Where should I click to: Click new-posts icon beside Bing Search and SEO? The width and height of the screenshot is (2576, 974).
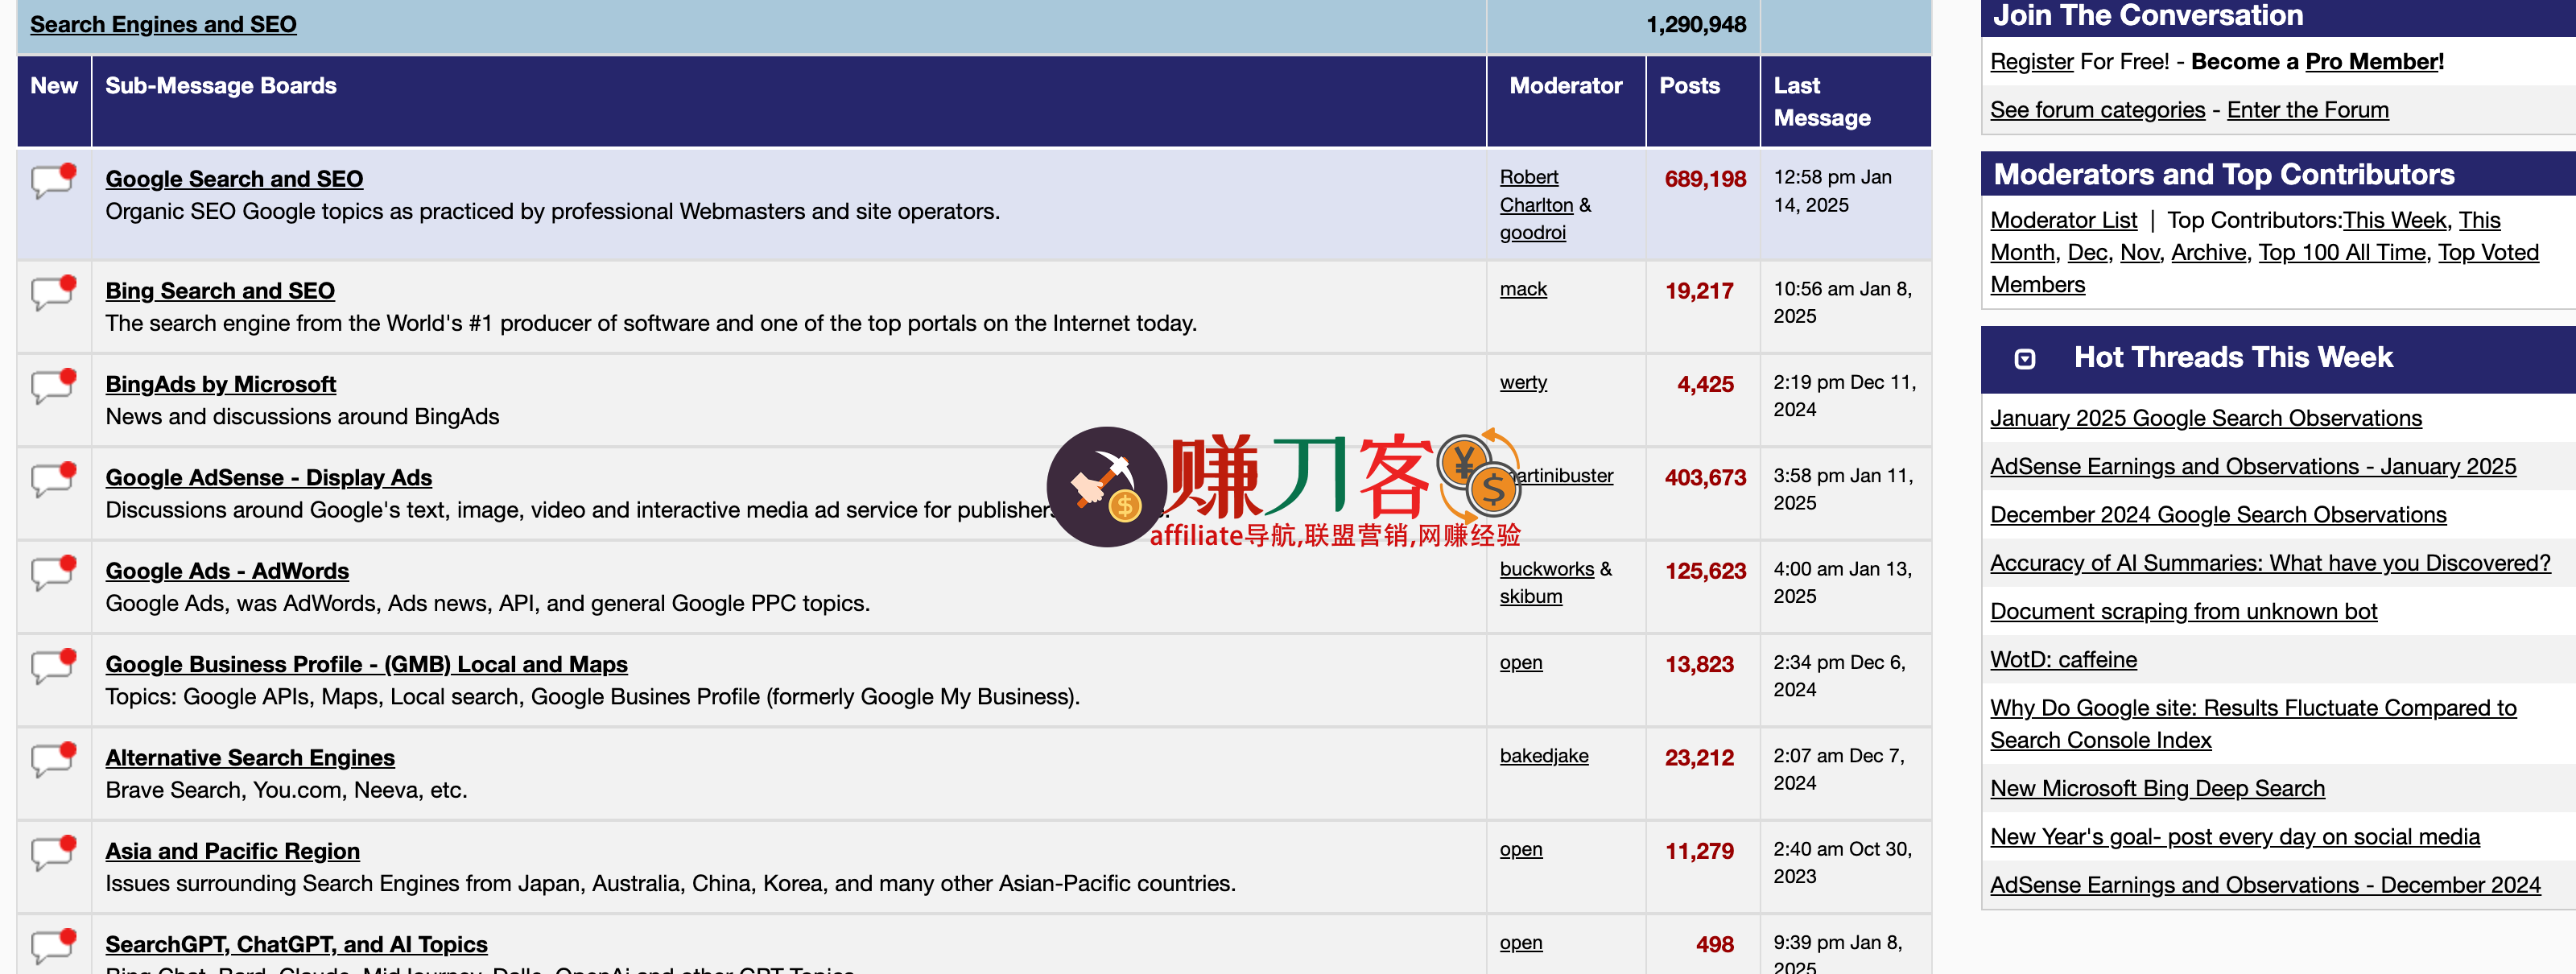point(54,292)
